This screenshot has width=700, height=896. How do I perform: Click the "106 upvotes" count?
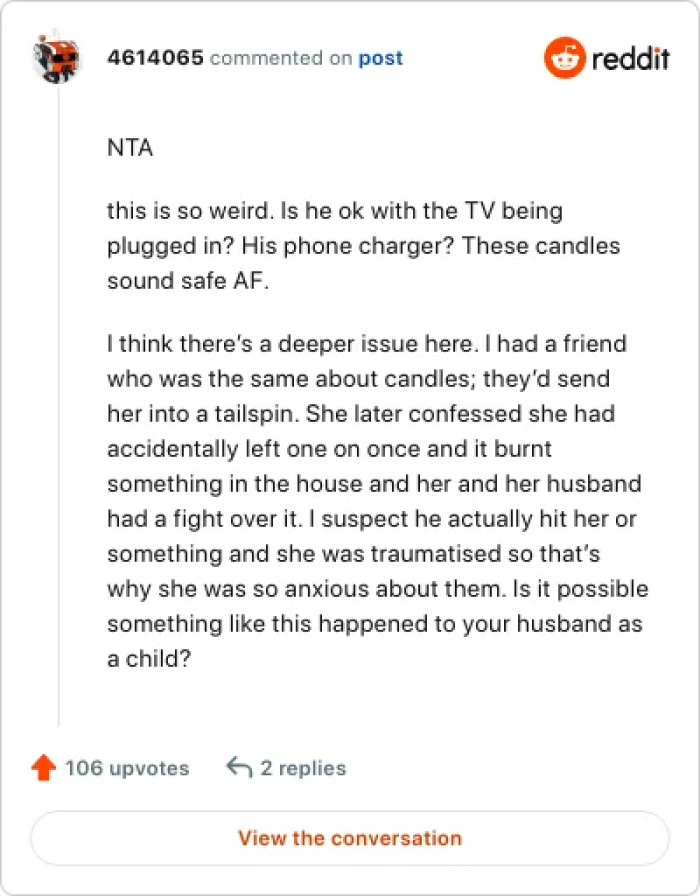(x=127, y=768)
